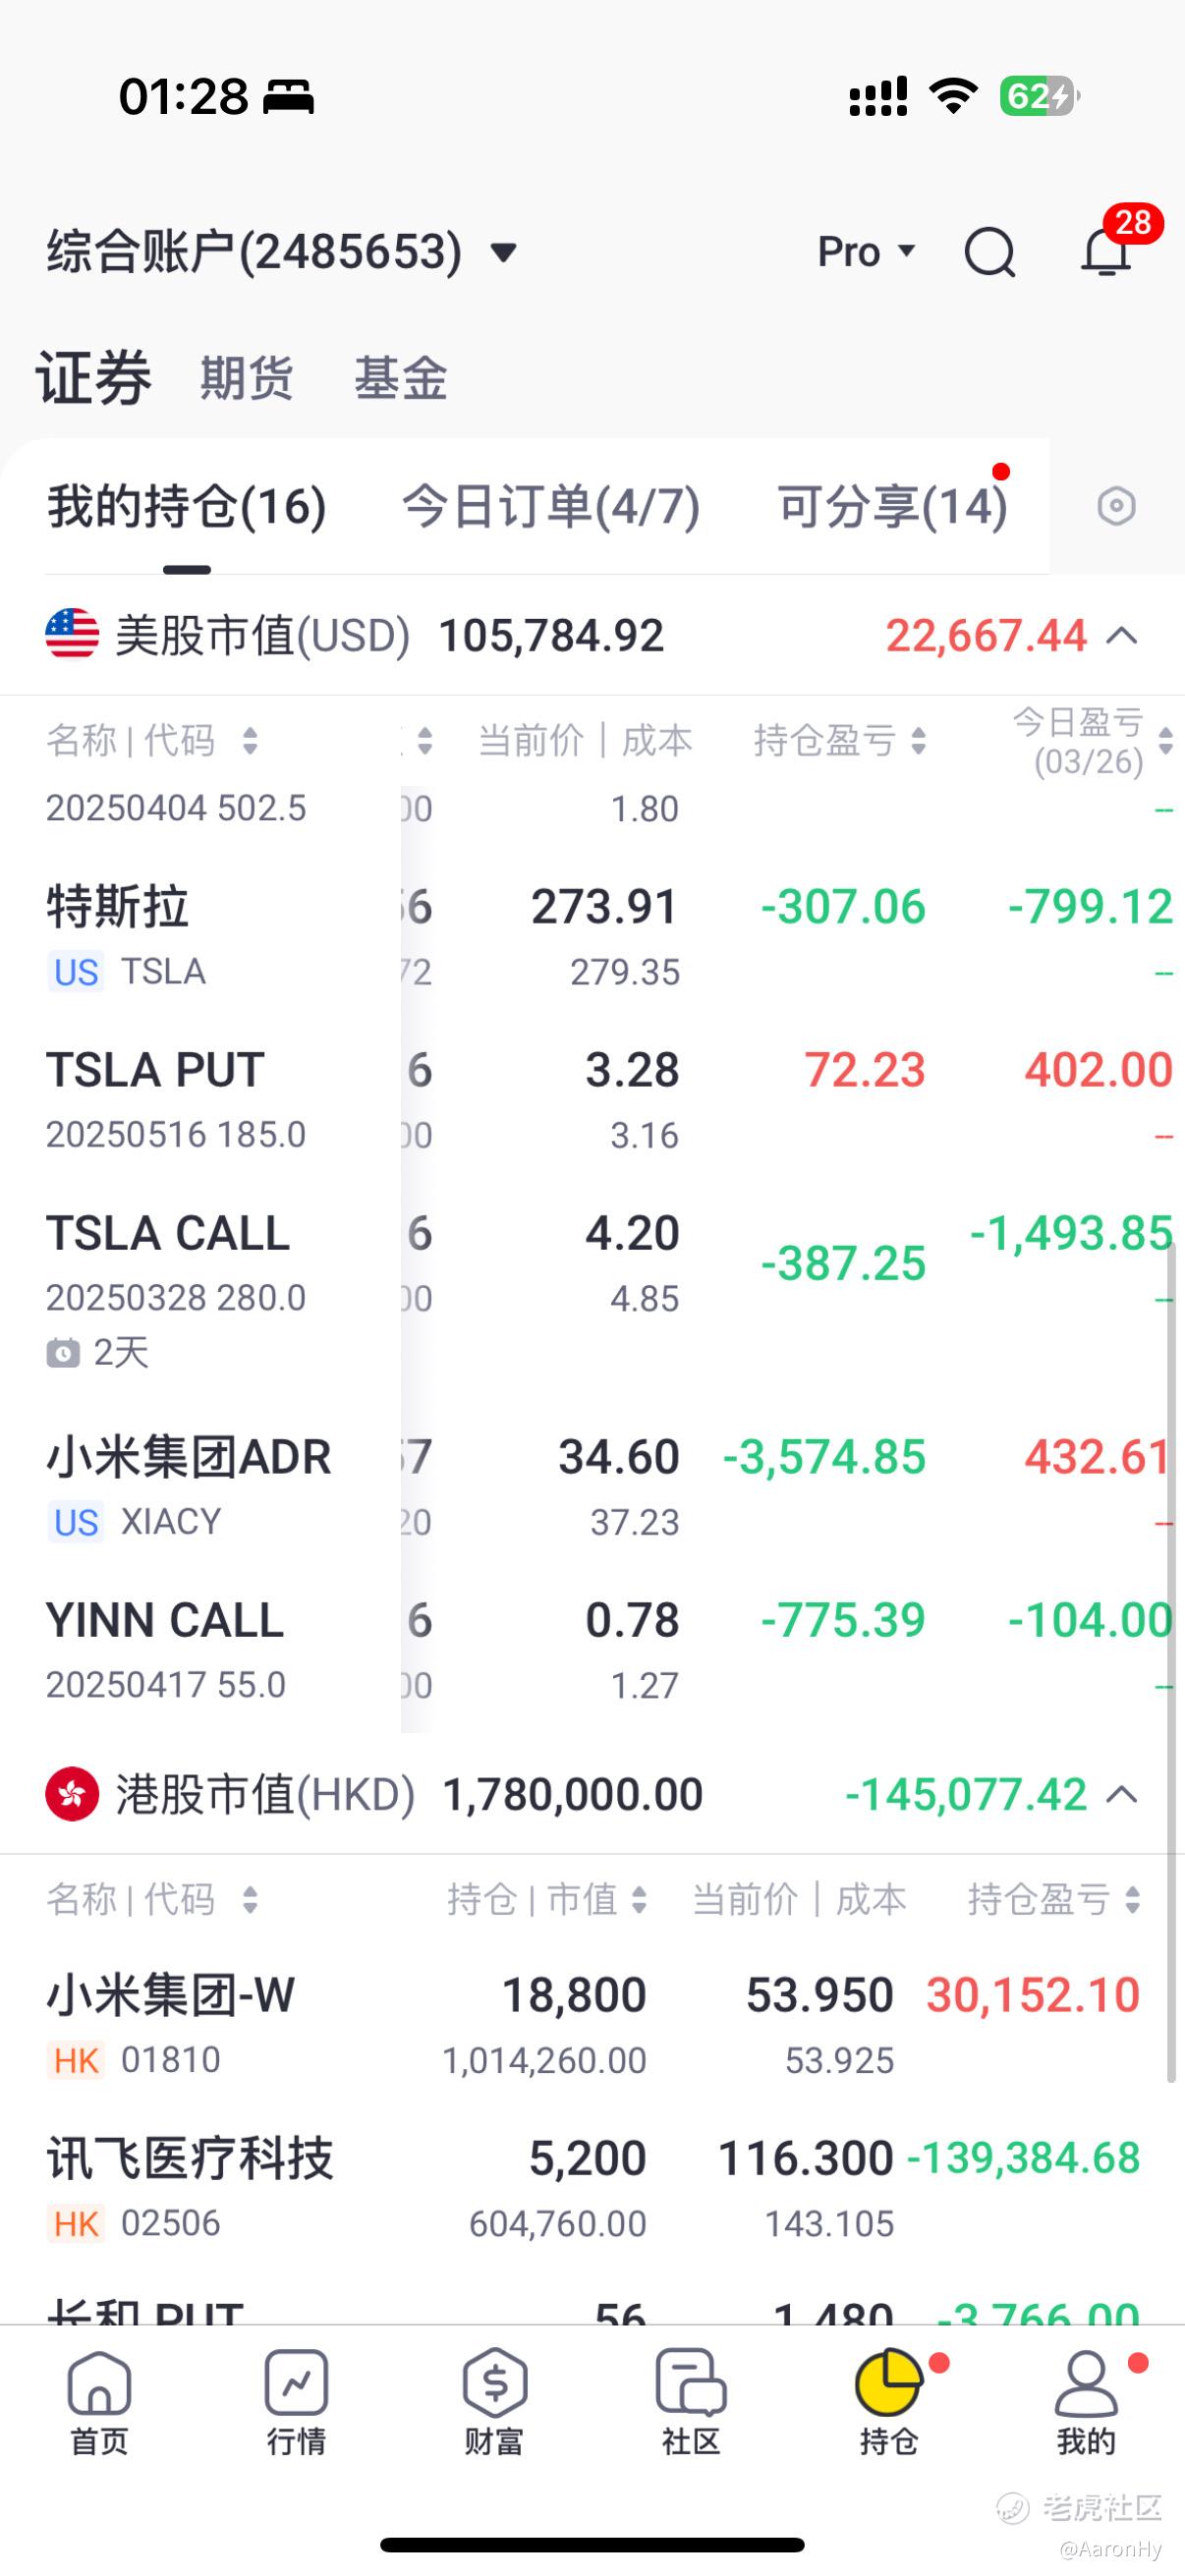Viewport: 1185px width, 2576px height.
Task: Open the search magnifier icon
Action: pyautogui.click(x=989, y=251)
